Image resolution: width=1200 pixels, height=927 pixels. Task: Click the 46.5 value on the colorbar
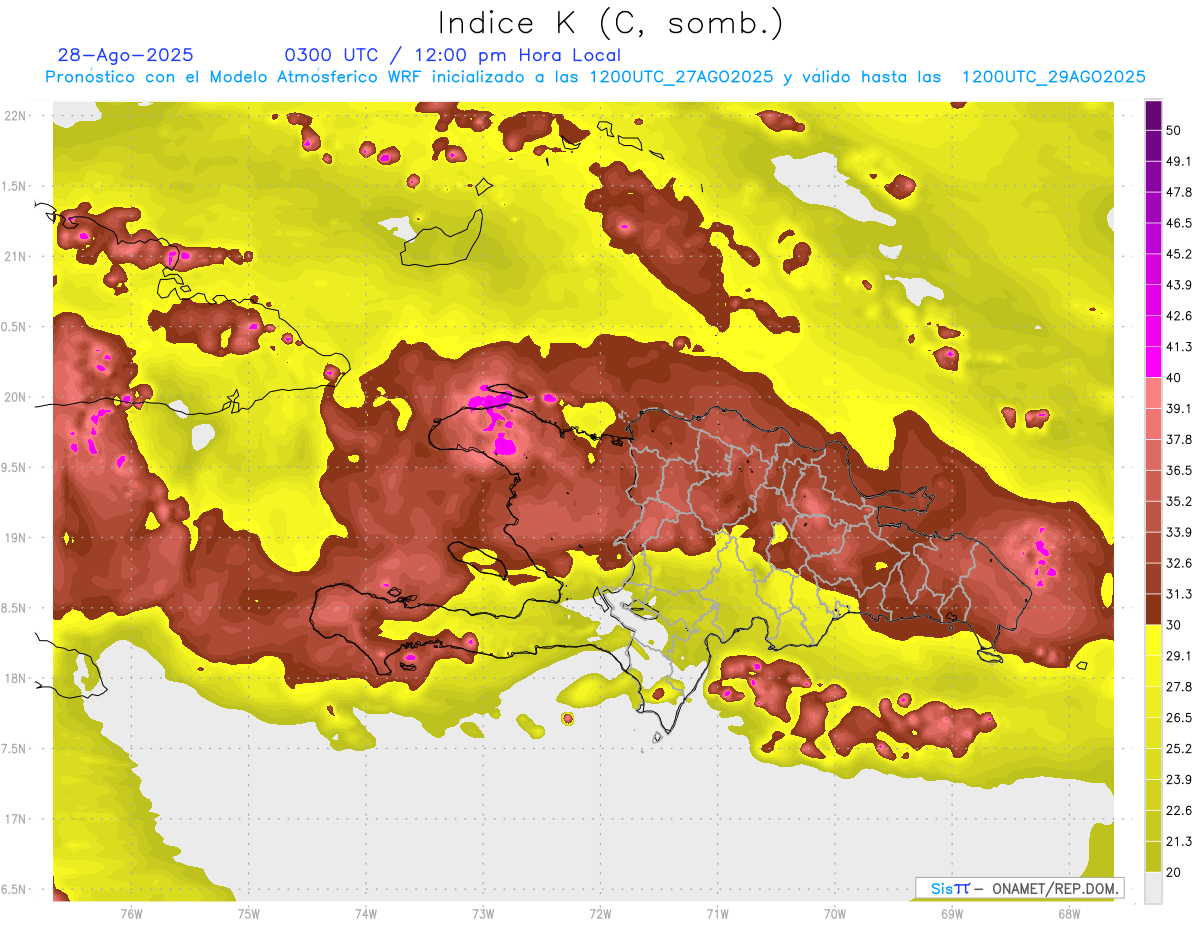[1179, 223]
